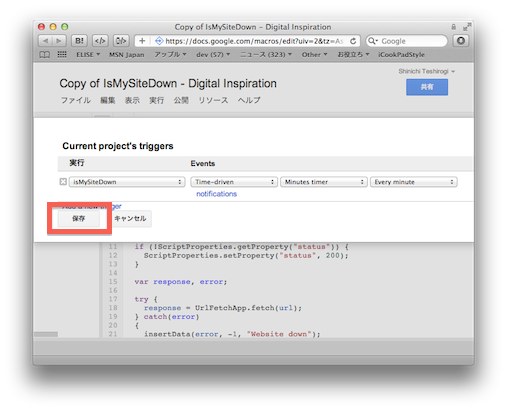This screenshot has height=411, width=507.
Task: Open the MSN Japan bookmark
Action: (x=127, y=54)
